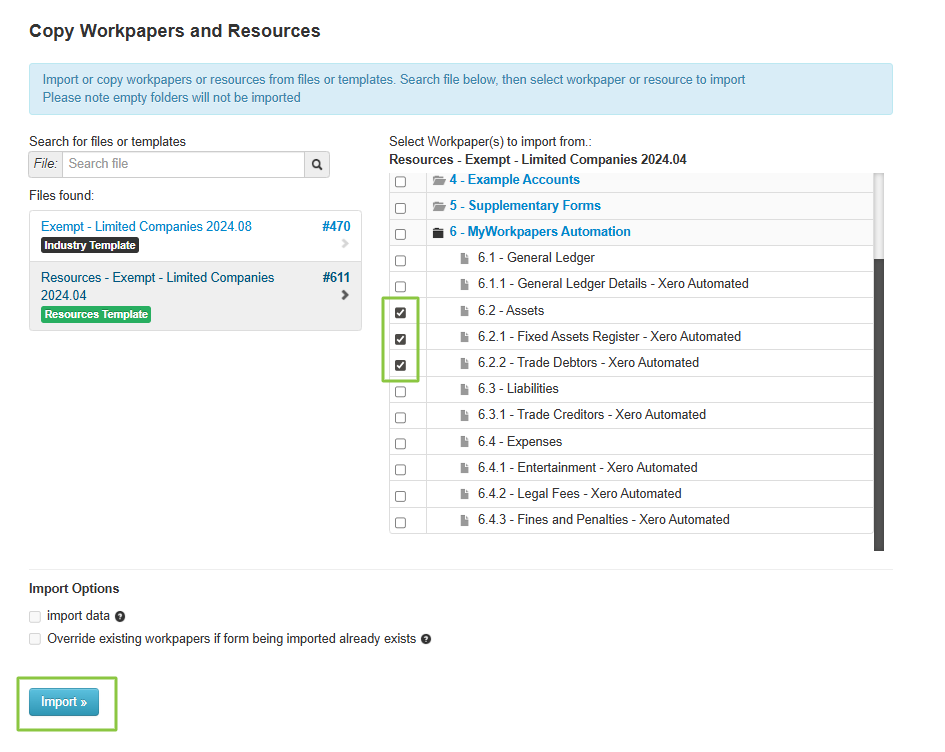Enable the import data checkbox

(x=36, y=617)
